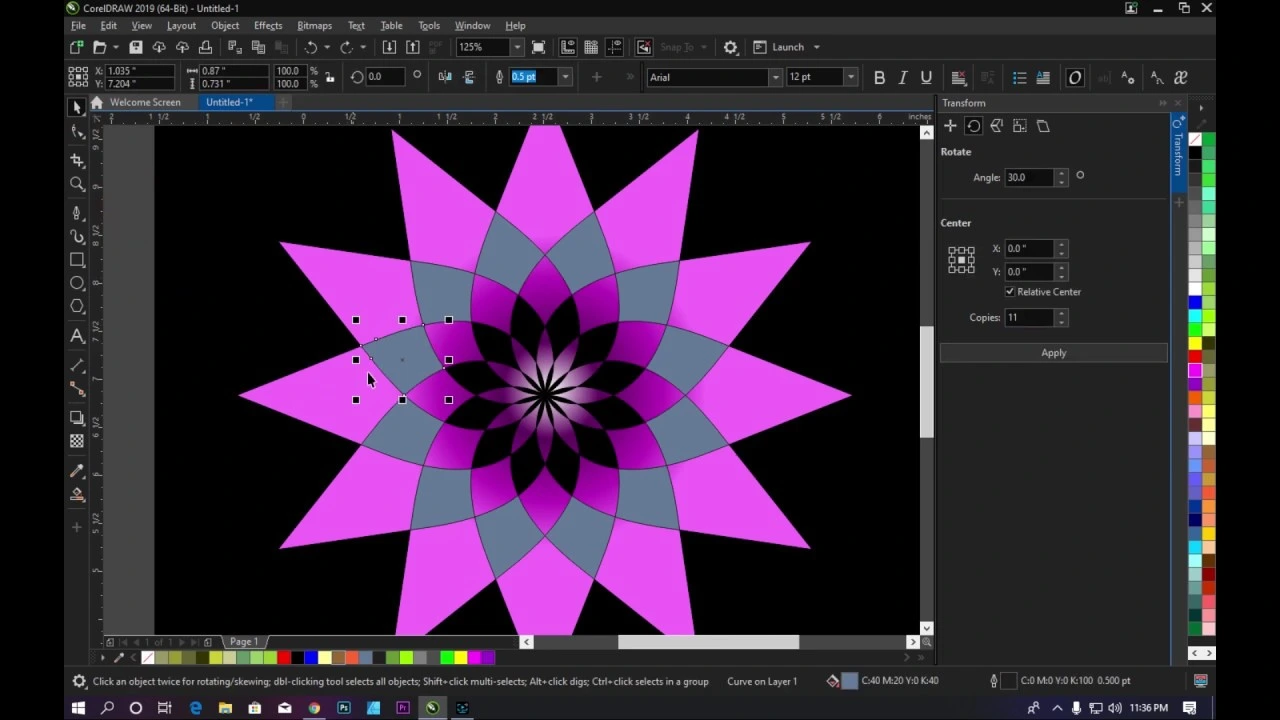This screenshot has height=720, width=1280.
Task: Toggle the Relative Center checkbox
Action: (1009, 292)
